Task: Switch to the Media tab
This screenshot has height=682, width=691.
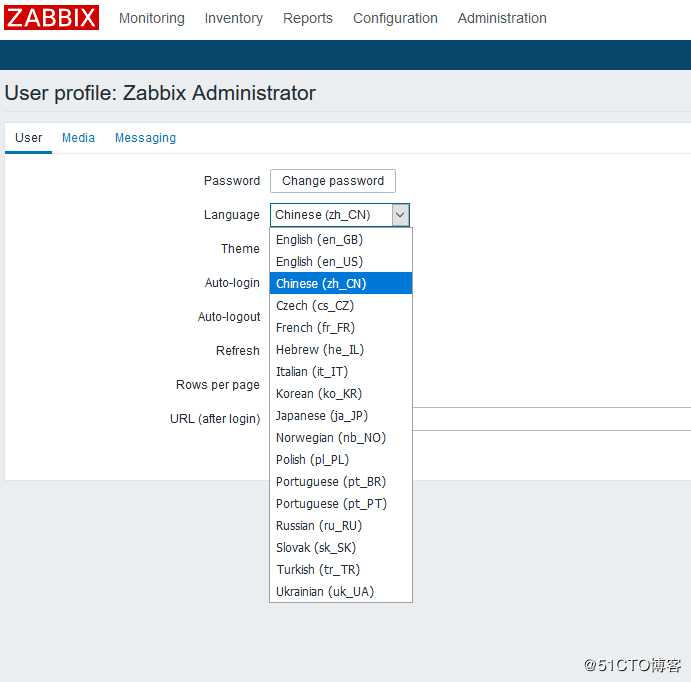Action: coord(78,137)
